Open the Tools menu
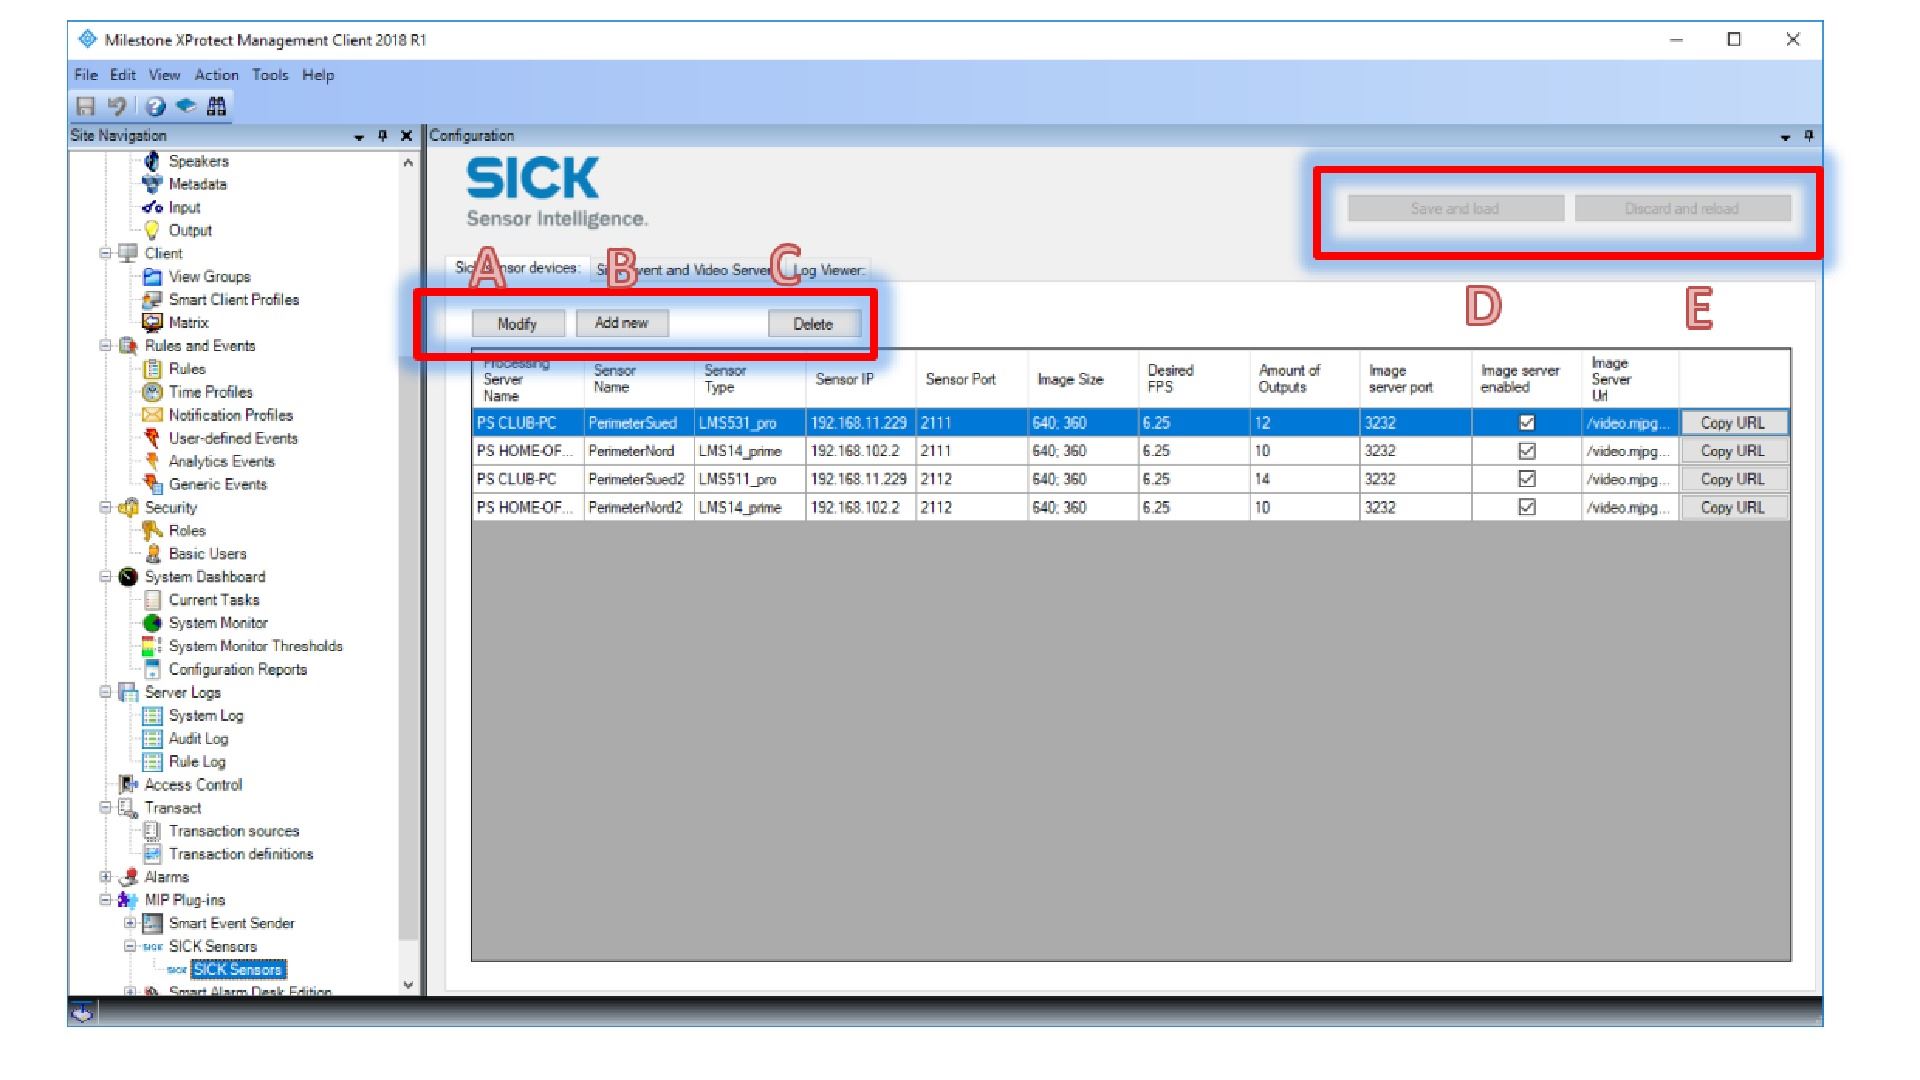The image size is (1920, 1080). point(270,75)
